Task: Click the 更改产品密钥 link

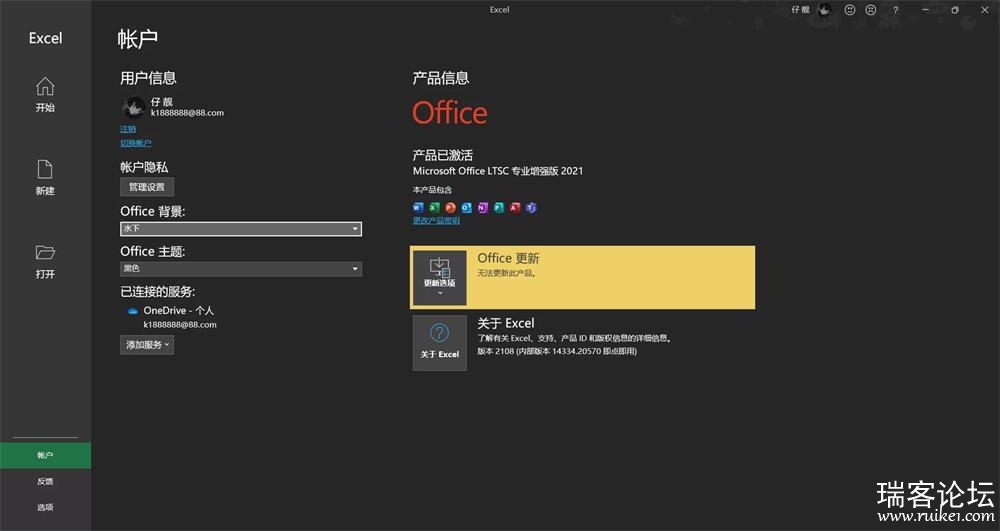Action: click(x=436, y=221)
